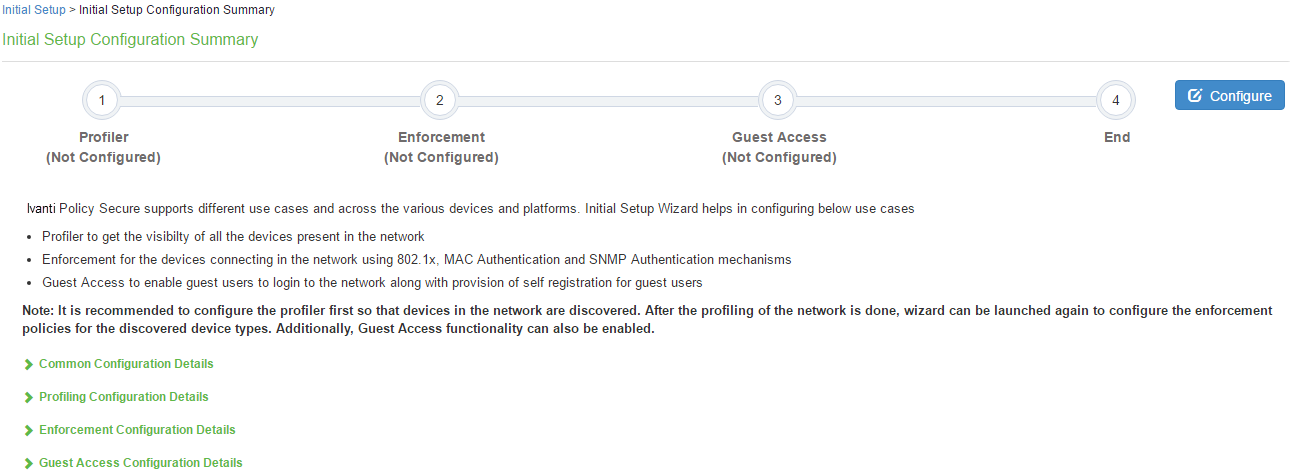Click the progress bar between steps 1 and 2
The width and height of the screenshot is (1290, 471).
[270, 101]
